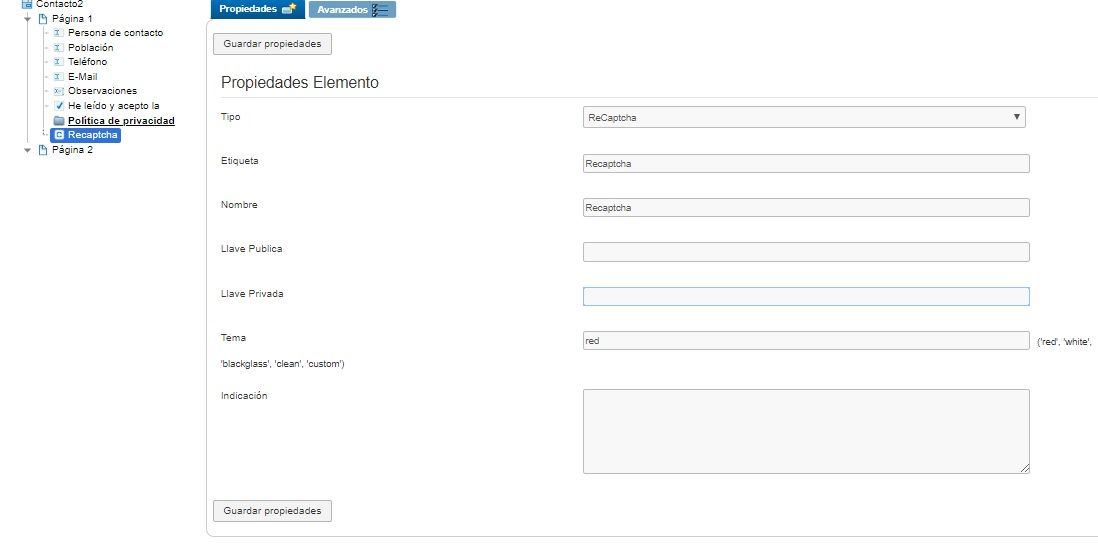Click the bottom Guardar propiedades button

click(272, 511)
